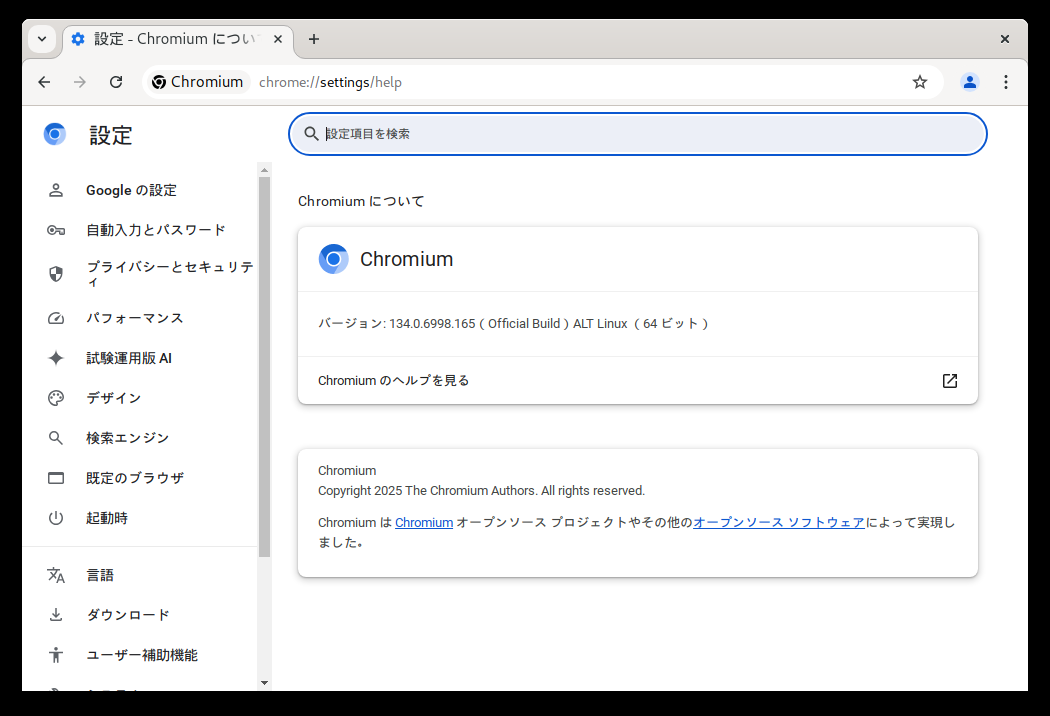
Task: Click the settings search field
Action: pyautogui.click(x=638, y=134)
